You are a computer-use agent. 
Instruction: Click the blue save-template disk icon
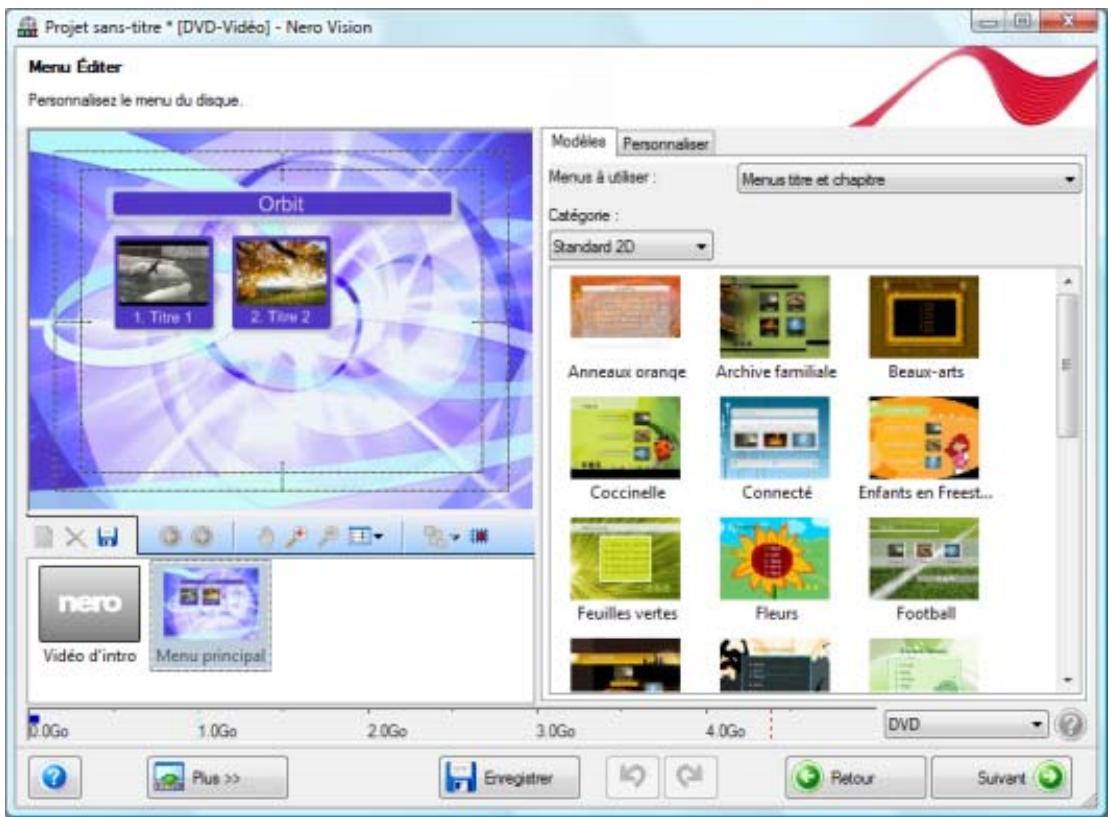108,537
